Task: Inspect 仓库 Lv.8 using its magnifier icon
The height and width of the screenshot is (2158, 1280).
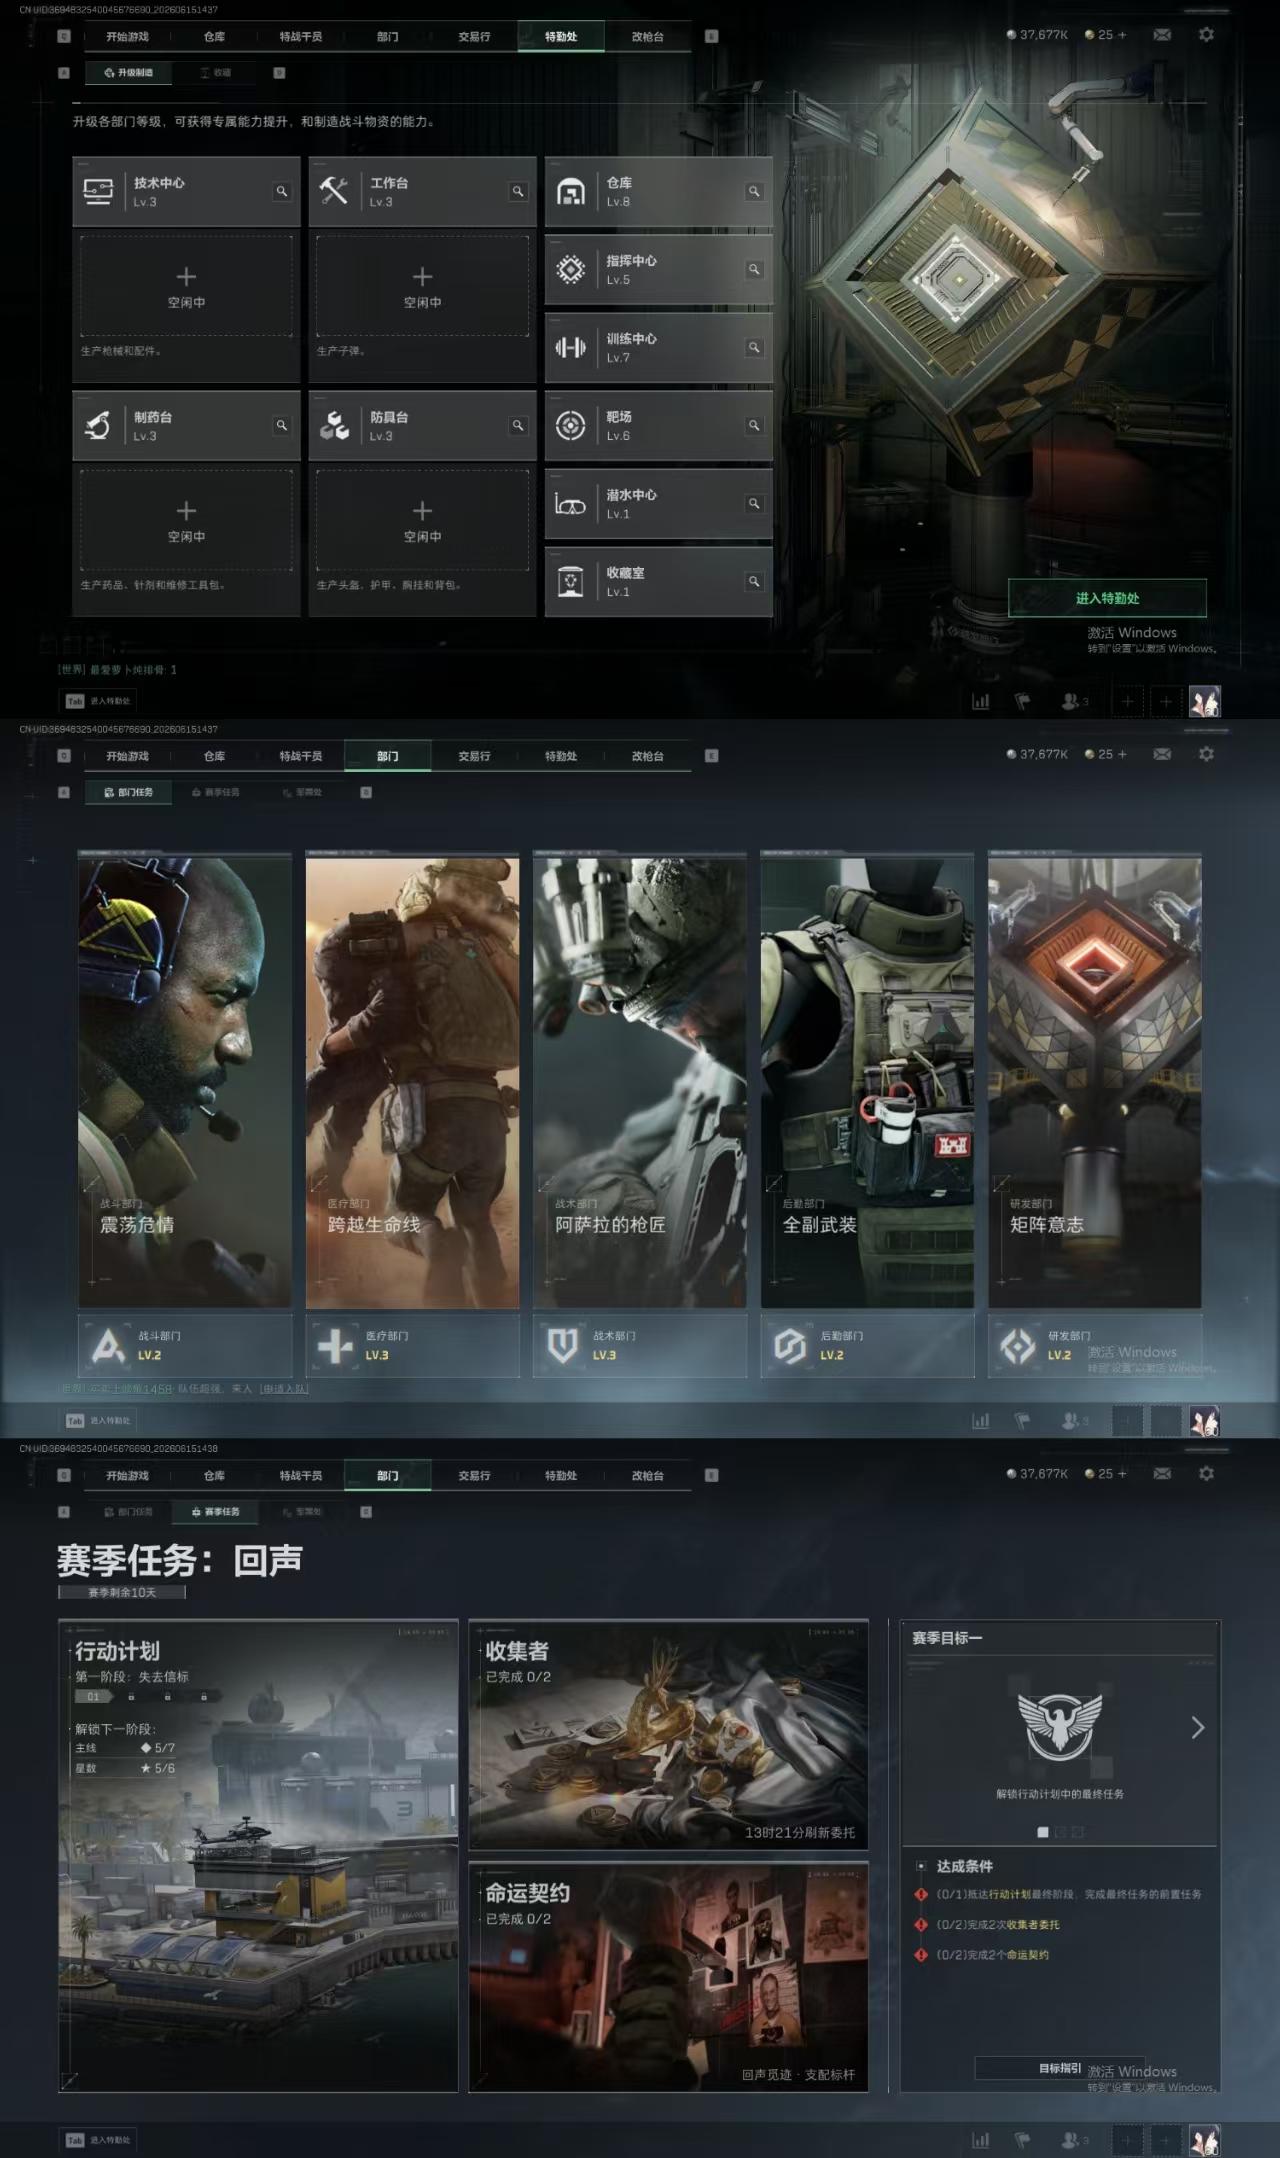Action: [x=754, y=191]
